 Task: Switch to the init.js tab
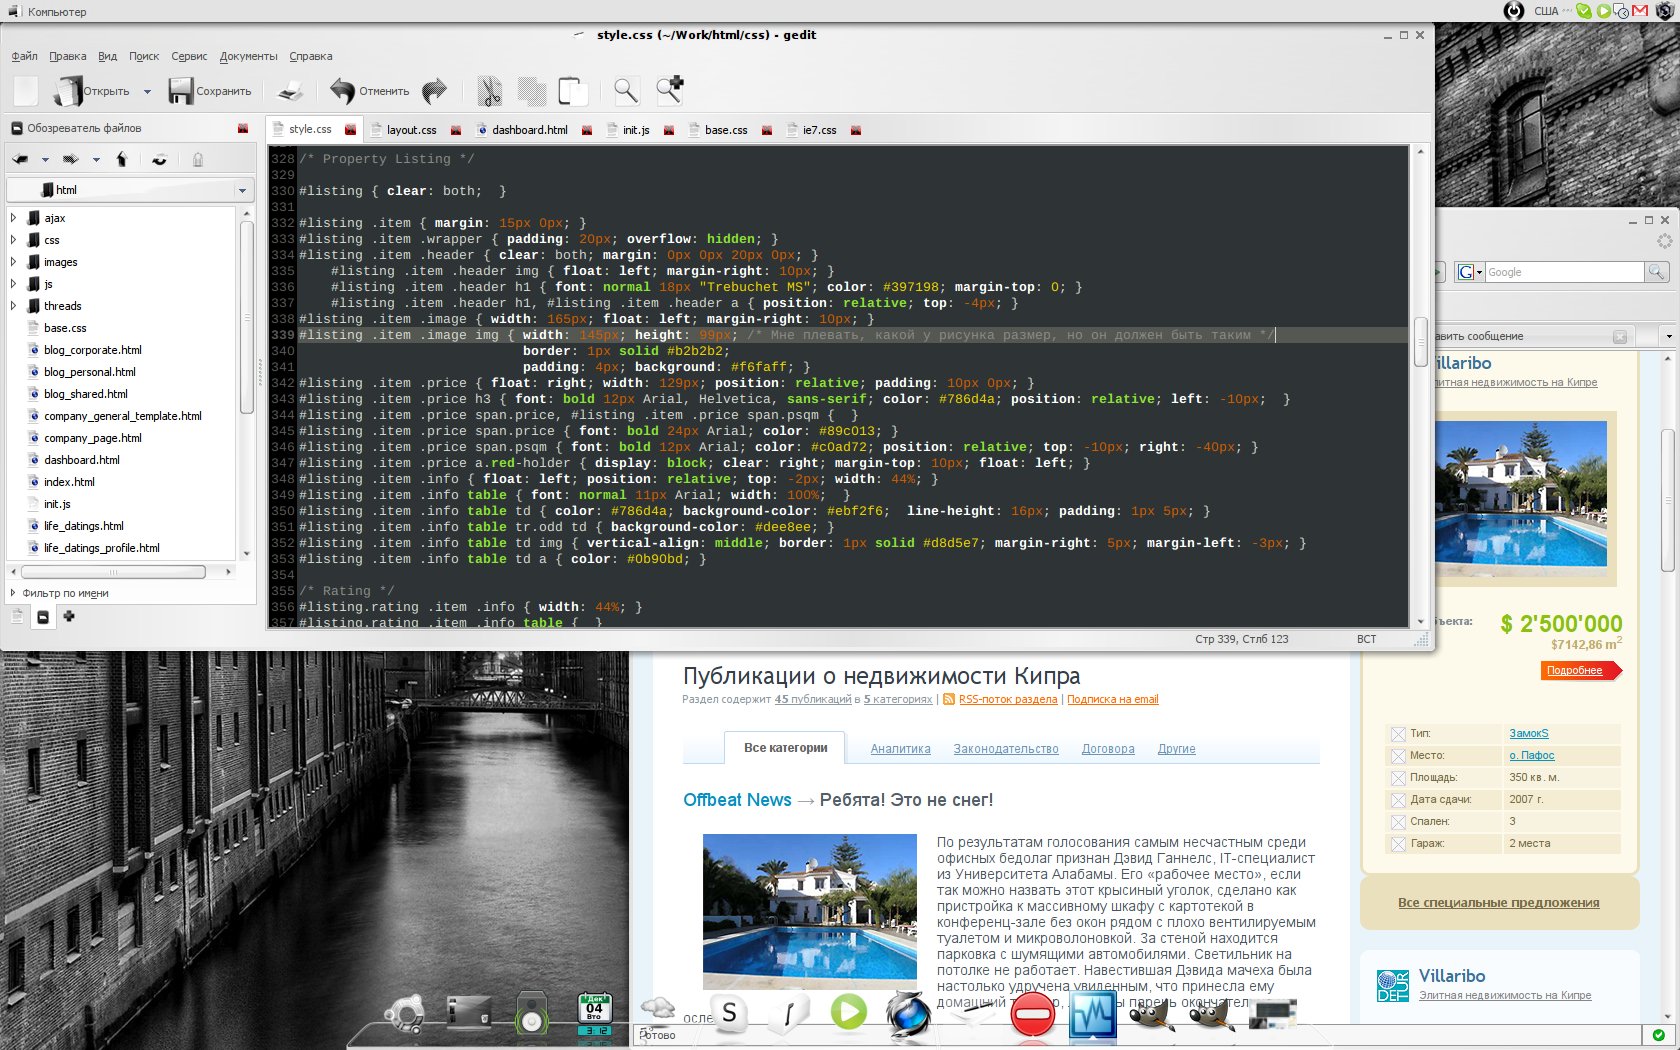[636, 130]
